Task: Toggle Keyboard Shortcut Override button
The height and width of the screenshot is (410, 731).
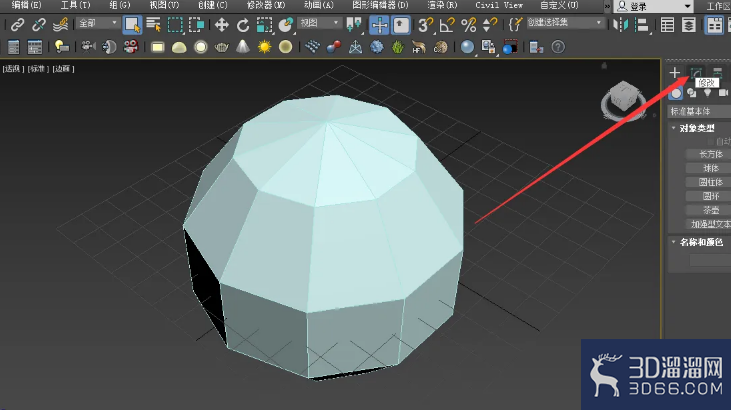Action: (400, 25)
